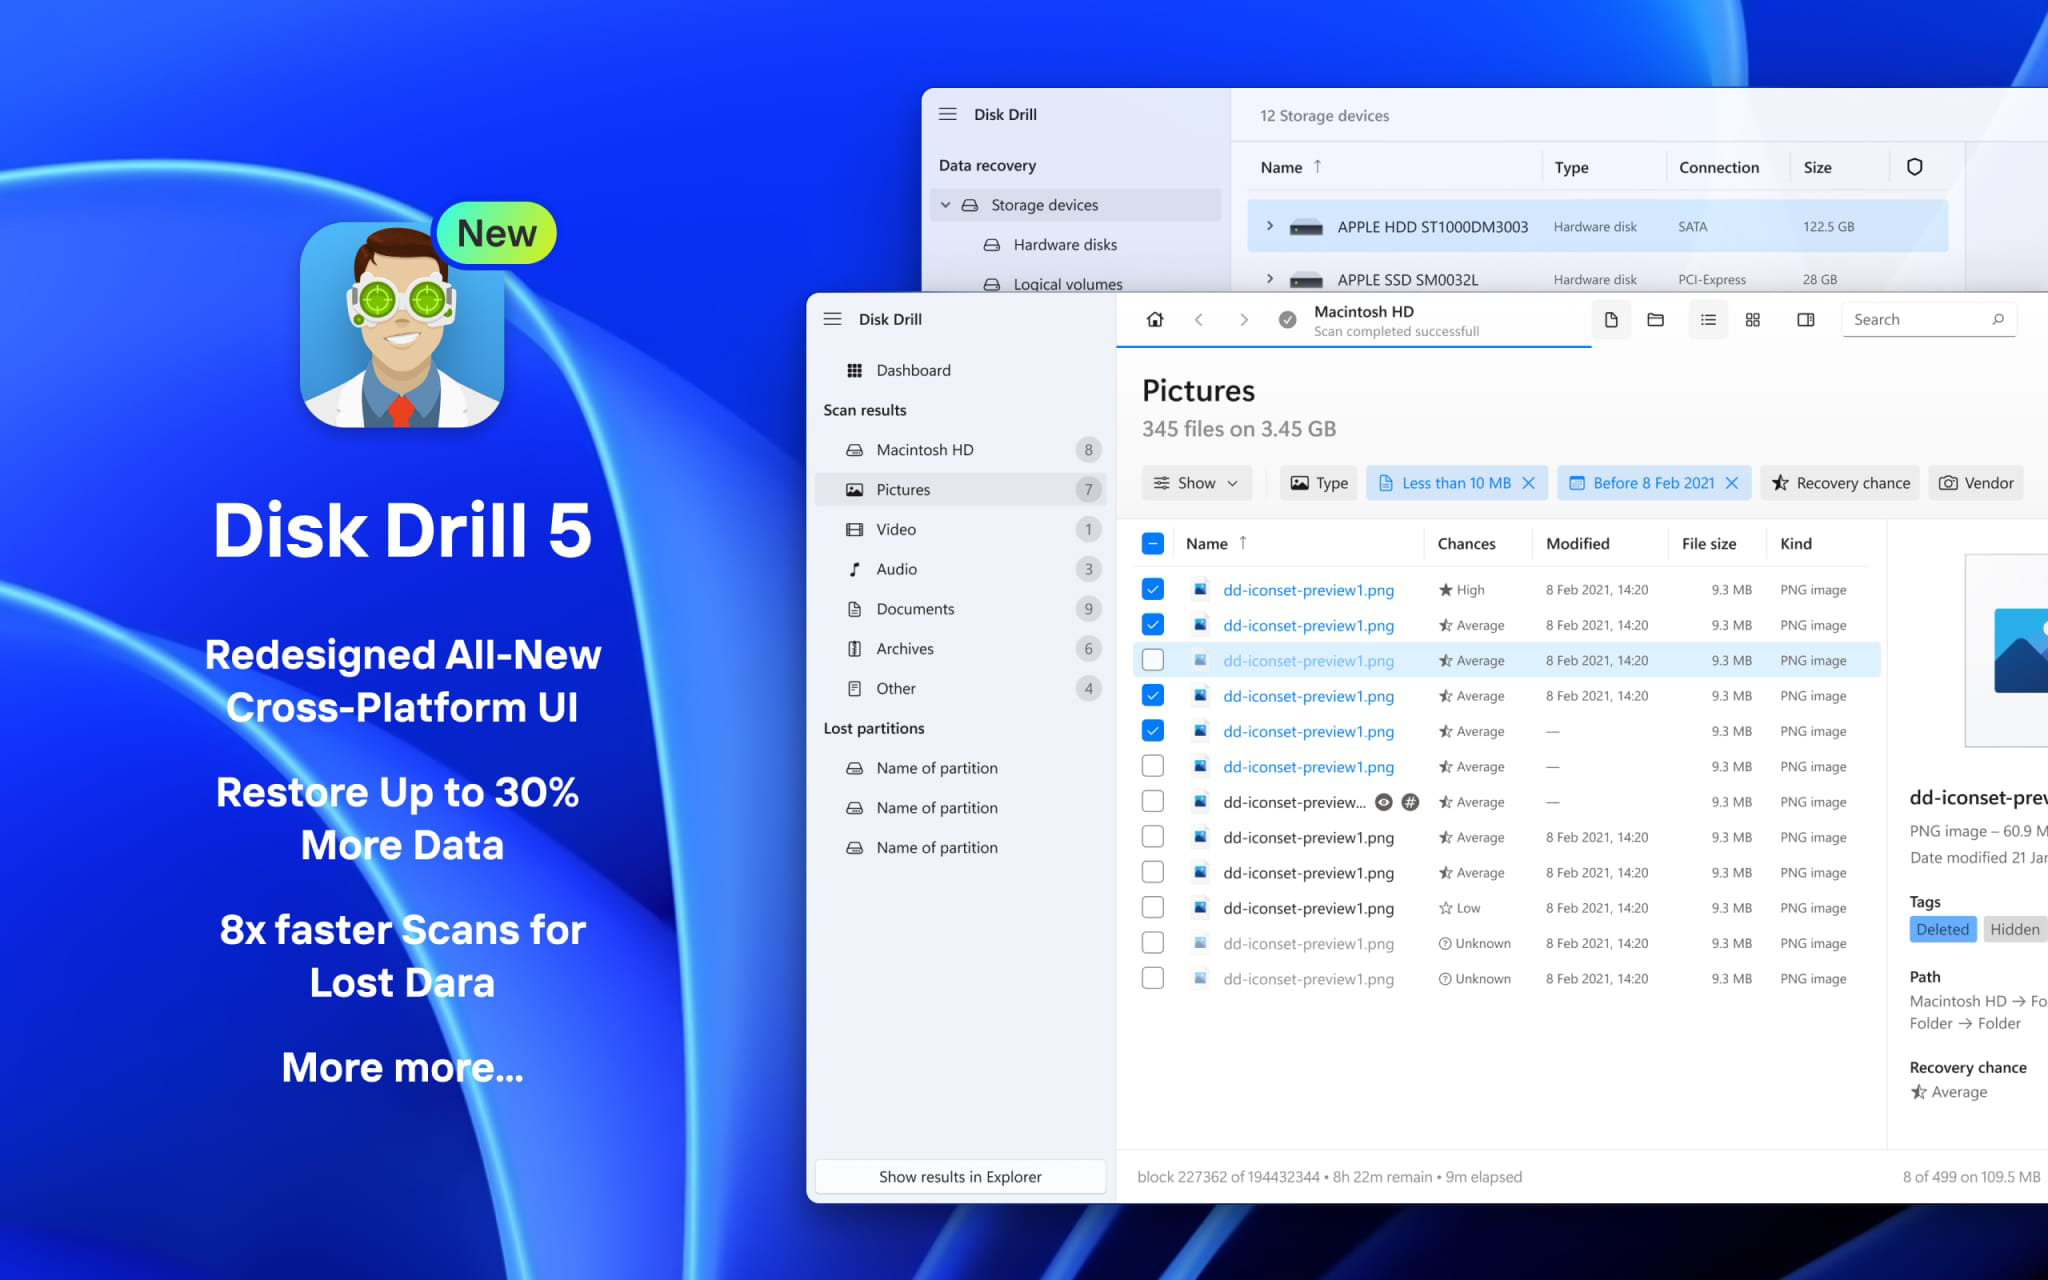2048x1280 pixels.
Task: Select Pictures category in sidebar
Action: tap(960, 489)
